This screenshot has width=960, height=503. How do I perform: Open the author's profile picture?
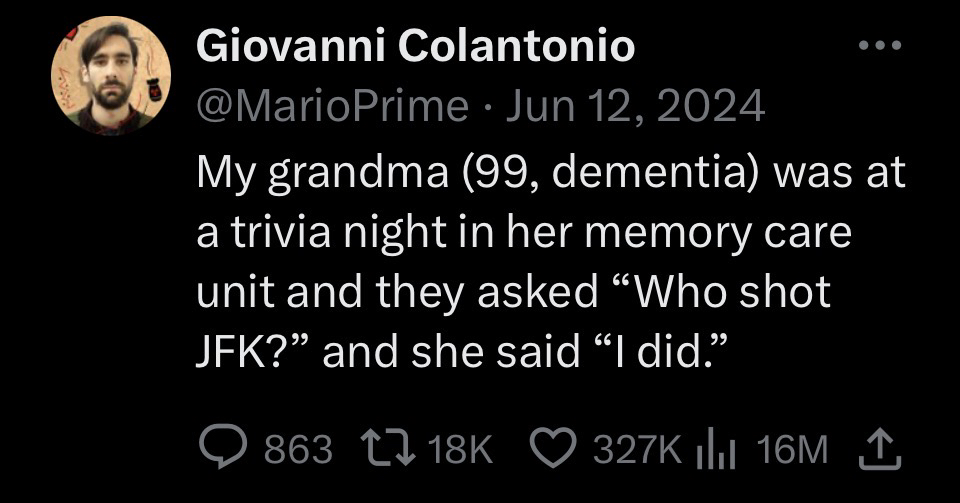pos(111,76)
